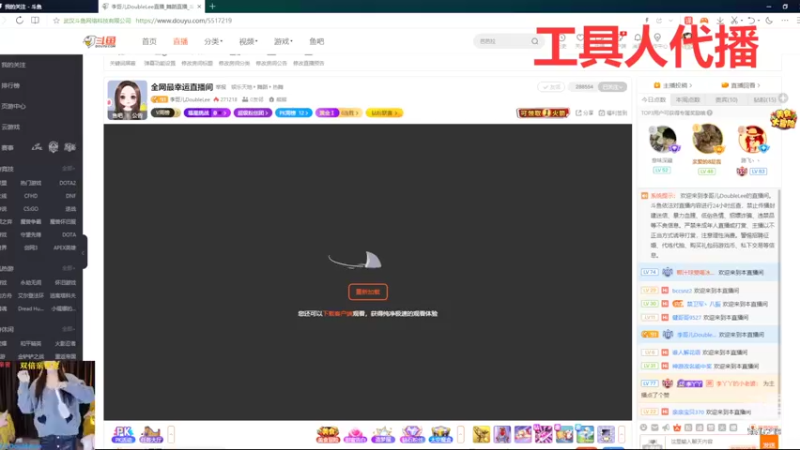Go to 首页 home tab
This screenshot has width=800, height=450.
[x=149, y=41]
